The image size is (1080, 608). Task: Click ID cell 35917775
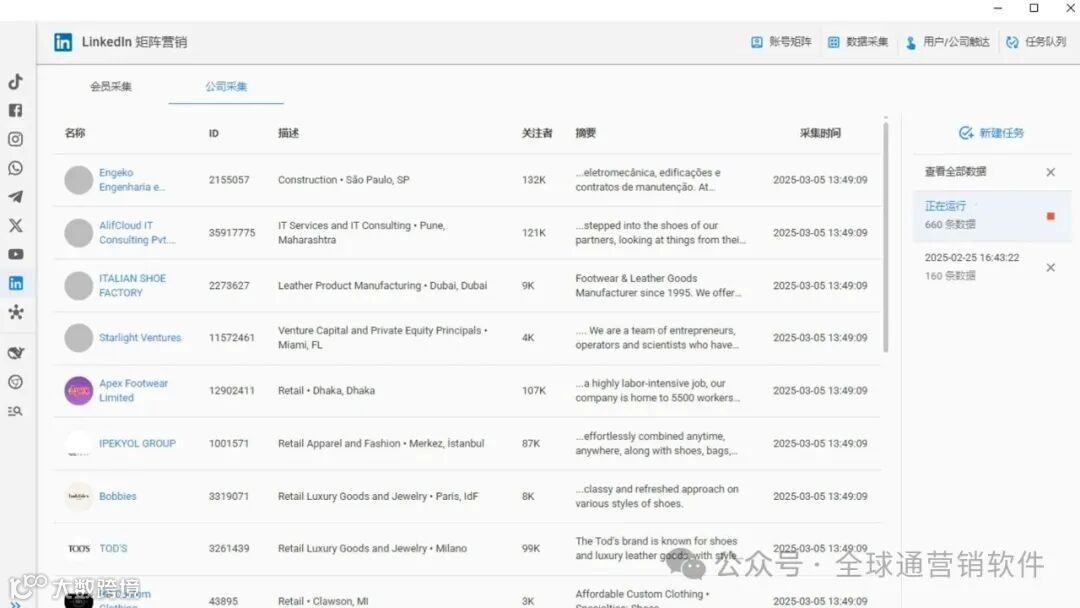click(231, 233)
